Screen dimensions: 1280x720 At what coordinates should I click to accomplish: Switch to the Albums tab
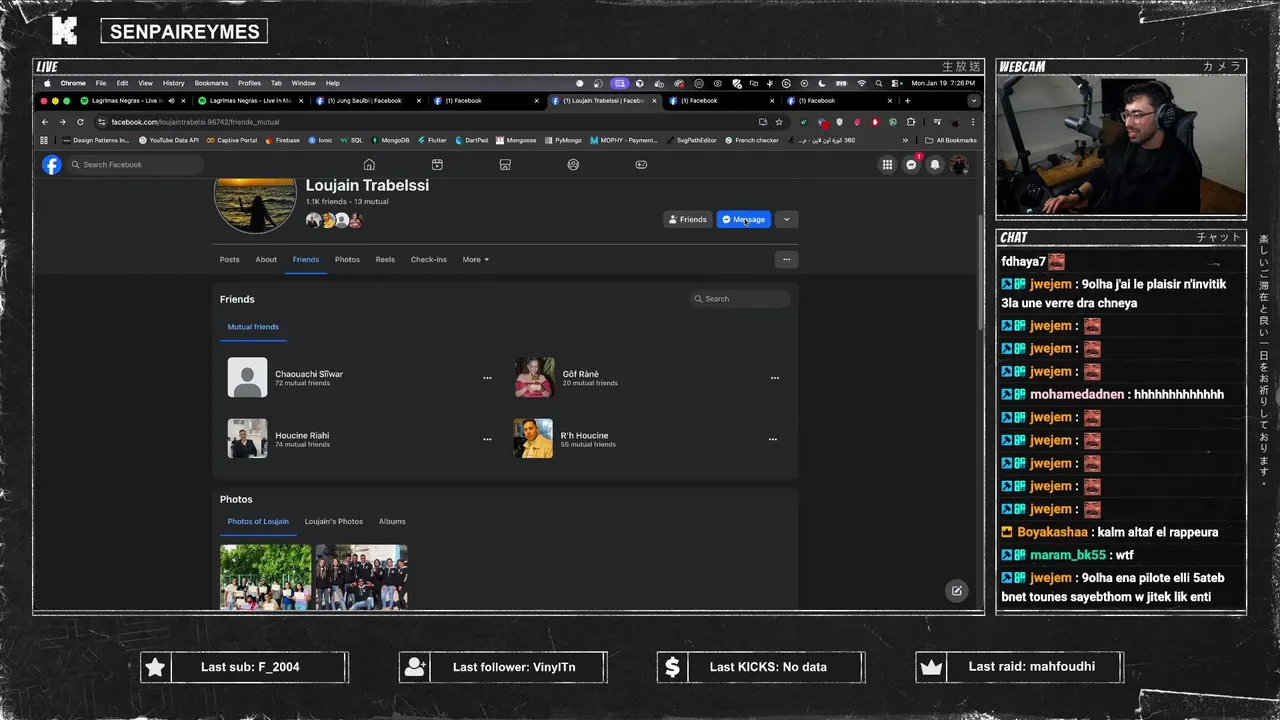point(392,521)
